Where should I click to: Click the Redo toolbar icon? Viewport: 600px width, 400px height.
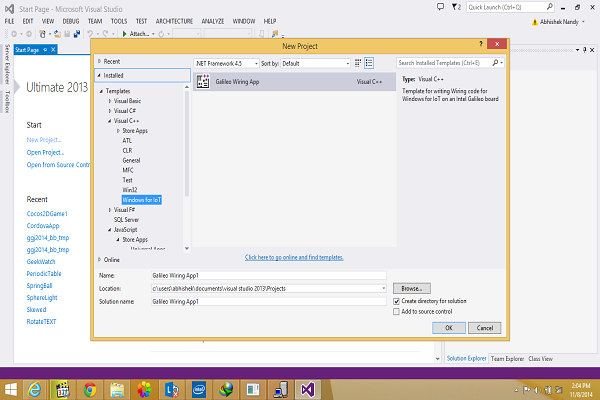click(x=105, y=34)
